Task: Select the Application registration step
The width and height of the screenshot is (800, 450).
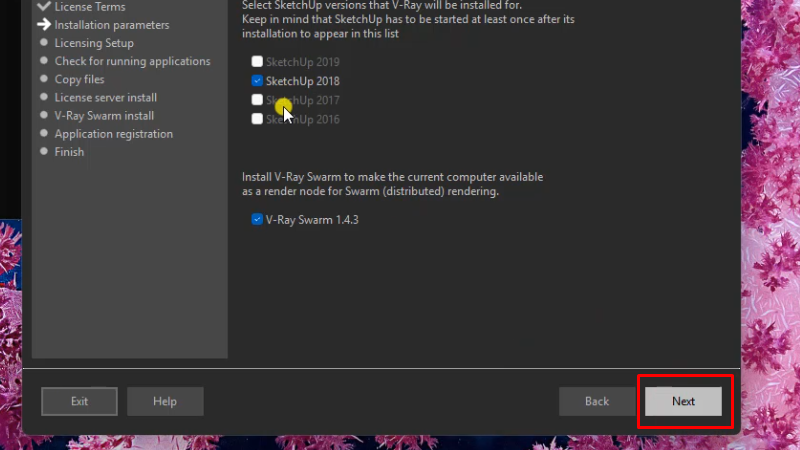Action: pos(113,134)
